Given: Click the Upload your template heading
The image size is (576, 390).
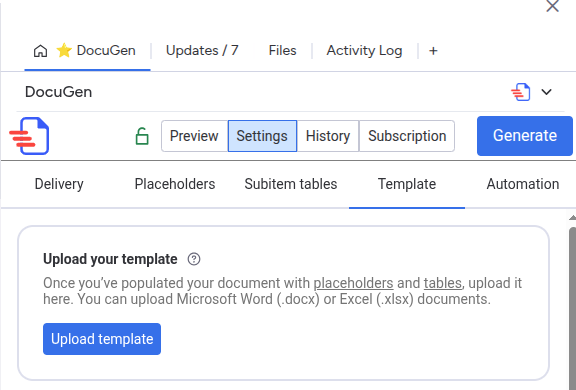Looking at the screenshot, I should coord(110,259).
